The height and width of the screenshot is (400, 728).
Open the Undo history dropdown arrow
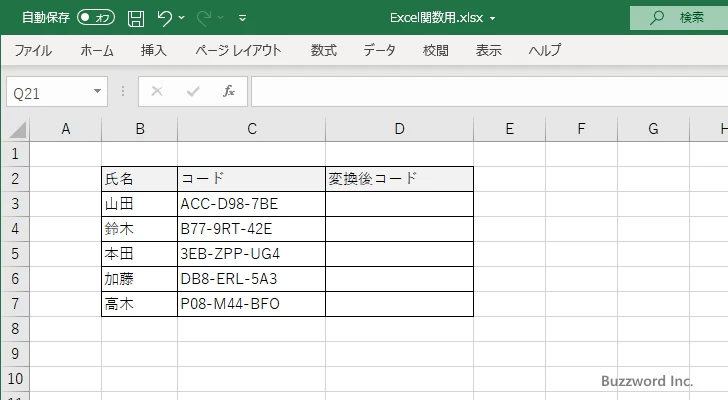click(x=182, y=18)
